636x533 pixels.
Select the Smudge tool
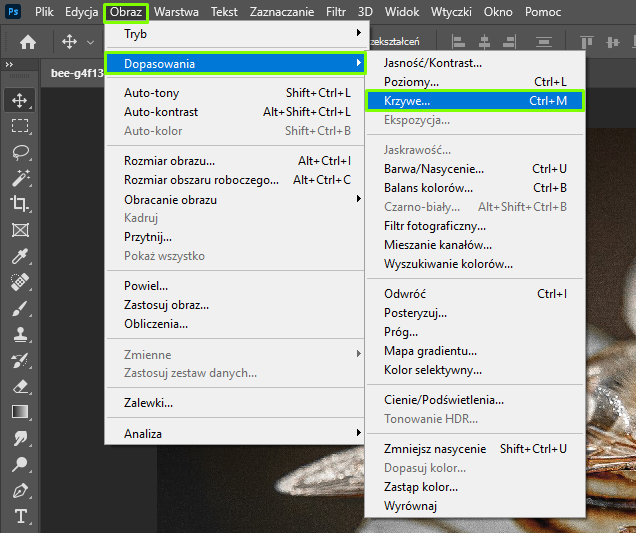coord(20,438)
